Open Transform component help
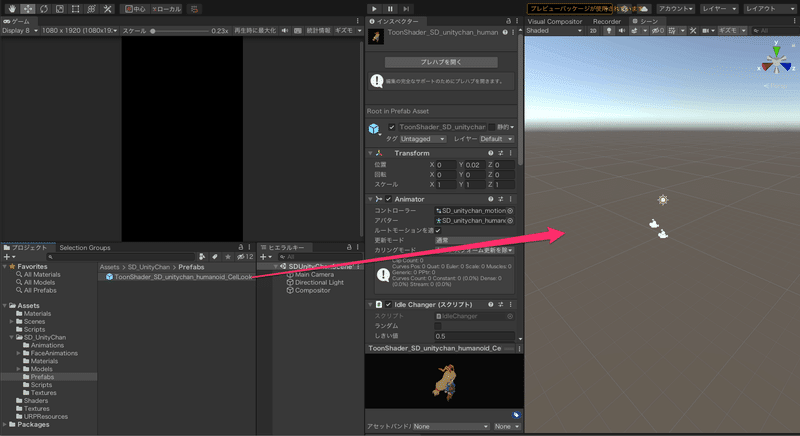Viewport: 800px width, 436px height. pyautogui.click(x=490, y=153)
